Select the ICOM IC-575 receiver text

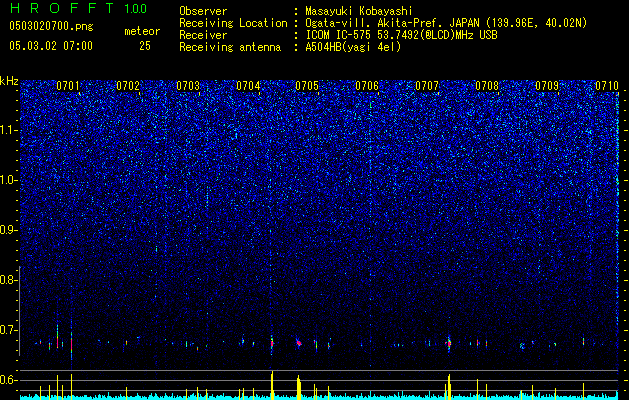click(401, 35)
